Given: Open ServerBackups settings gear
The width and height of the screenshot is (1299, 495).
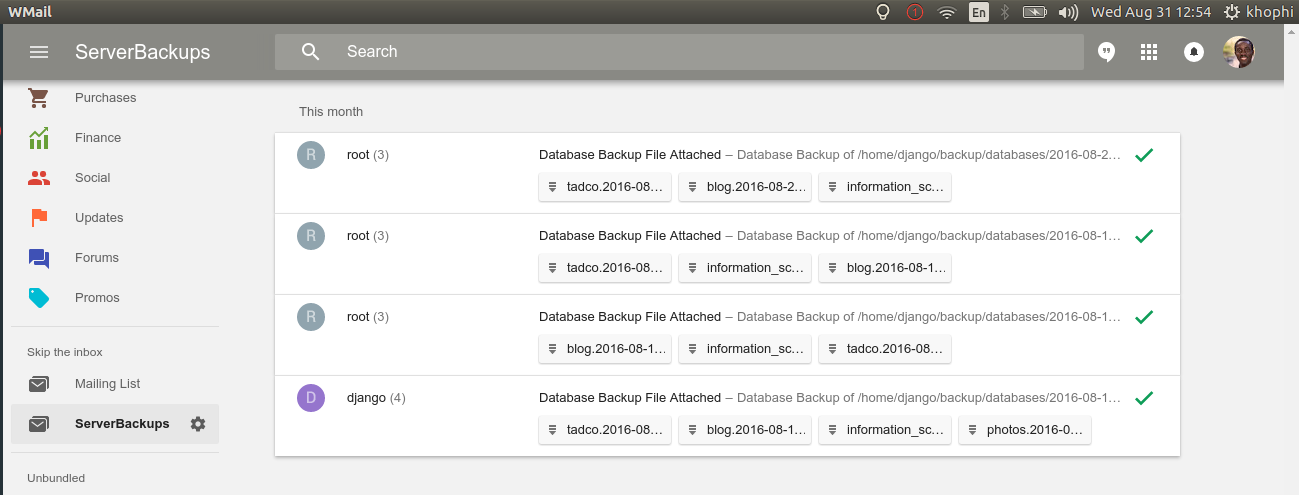Looking at the screenshot, I should pyautogui.click(x=198, y=424).
